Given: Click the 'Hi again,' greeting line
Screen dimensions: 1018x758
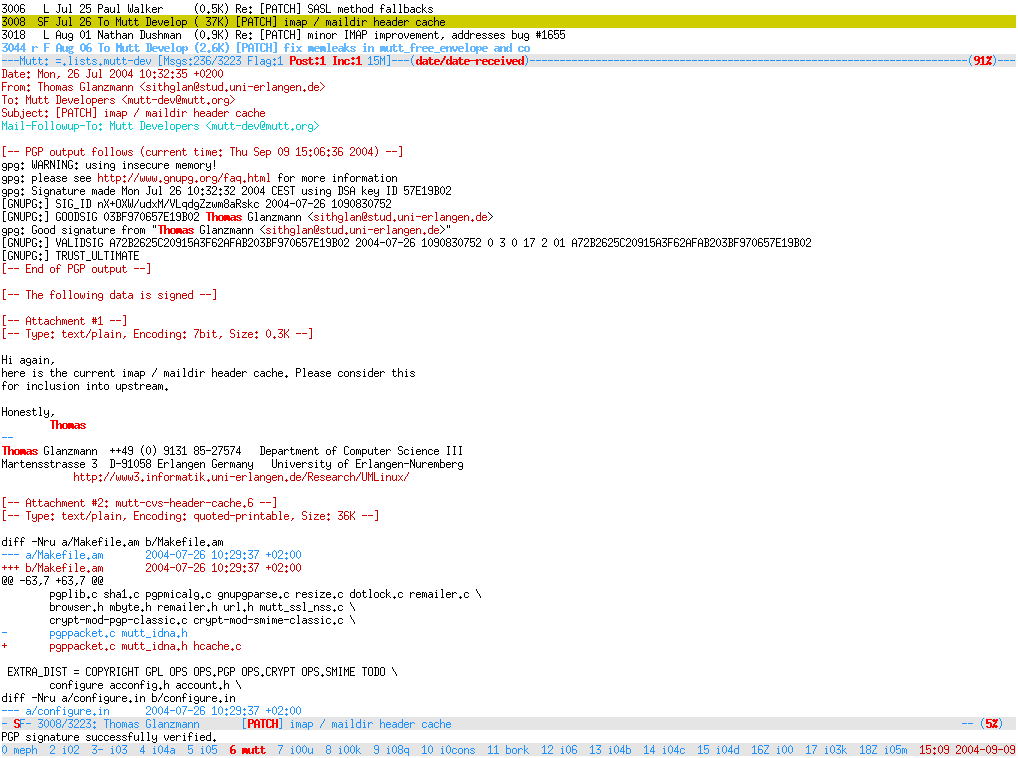Looking at the screenshot, I should click(28, 360).
